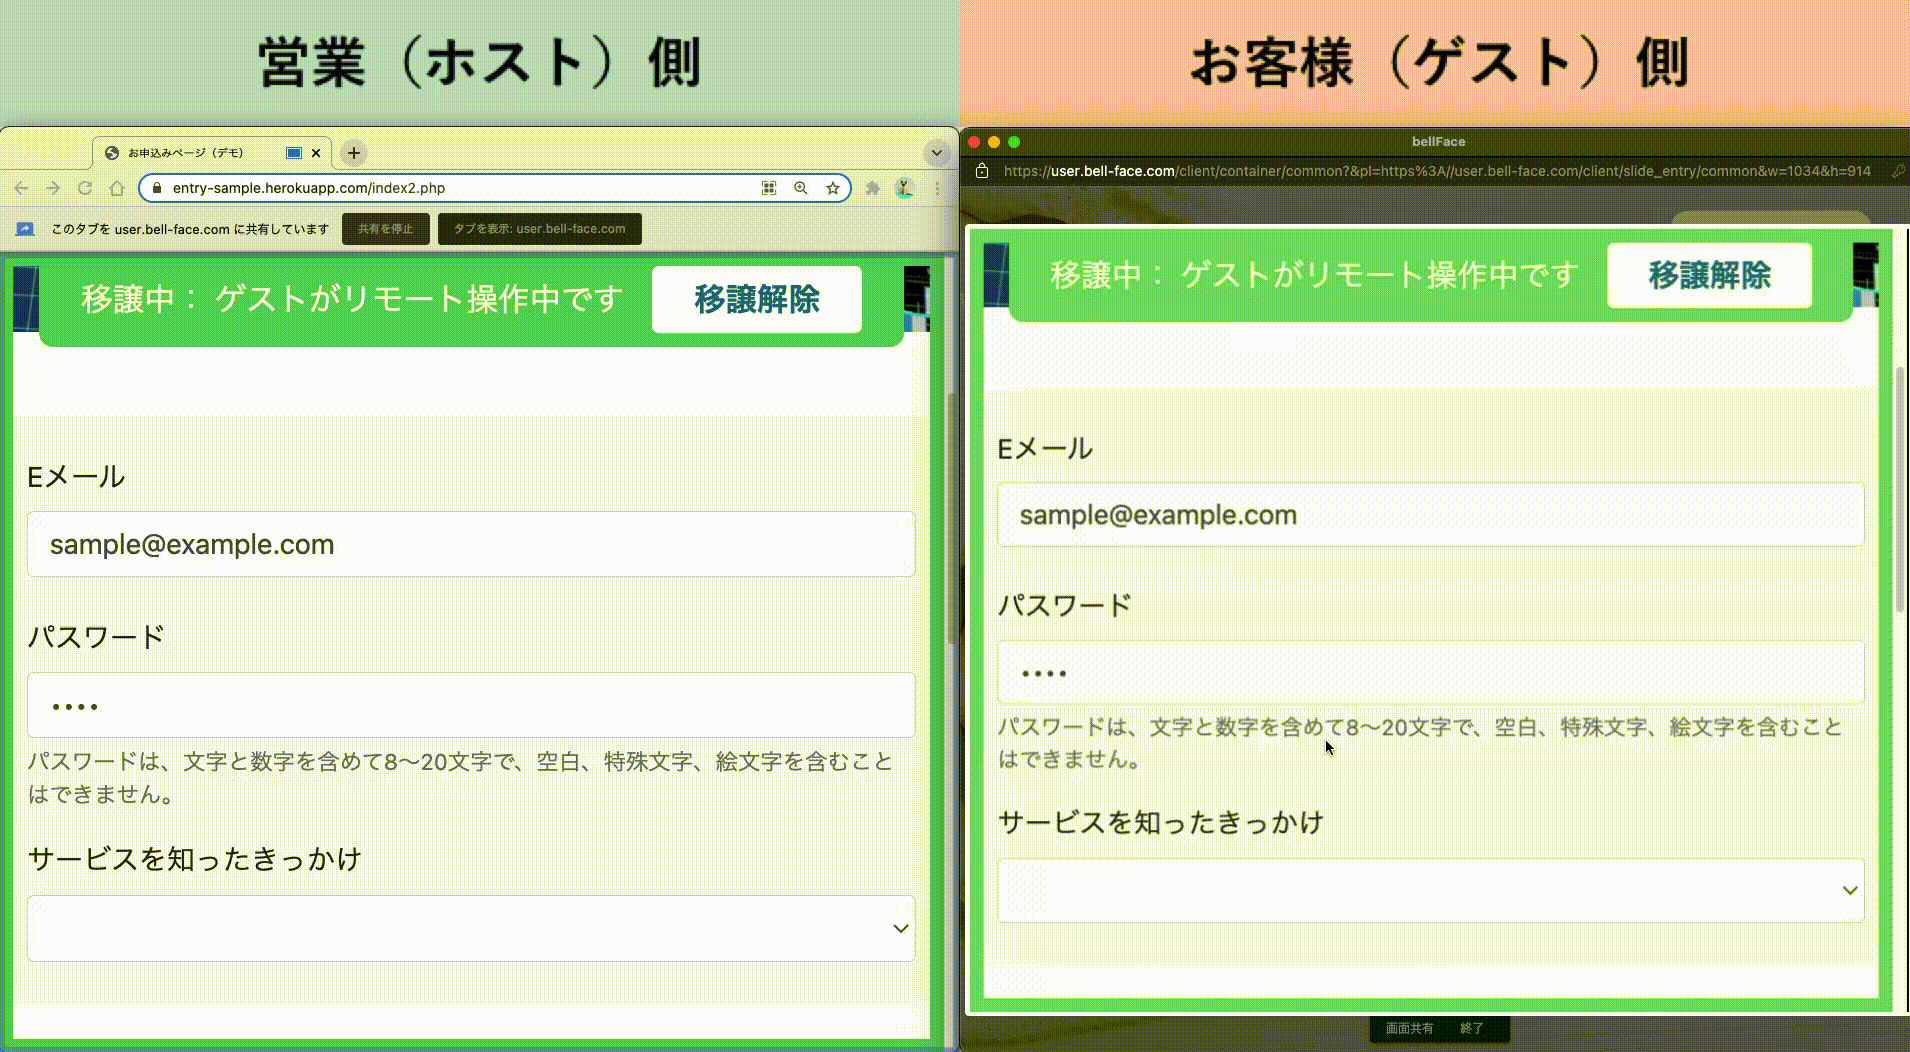Close the お申込みページ tab
This screenshot has height=1052, width=1910.
pos(316,153)
